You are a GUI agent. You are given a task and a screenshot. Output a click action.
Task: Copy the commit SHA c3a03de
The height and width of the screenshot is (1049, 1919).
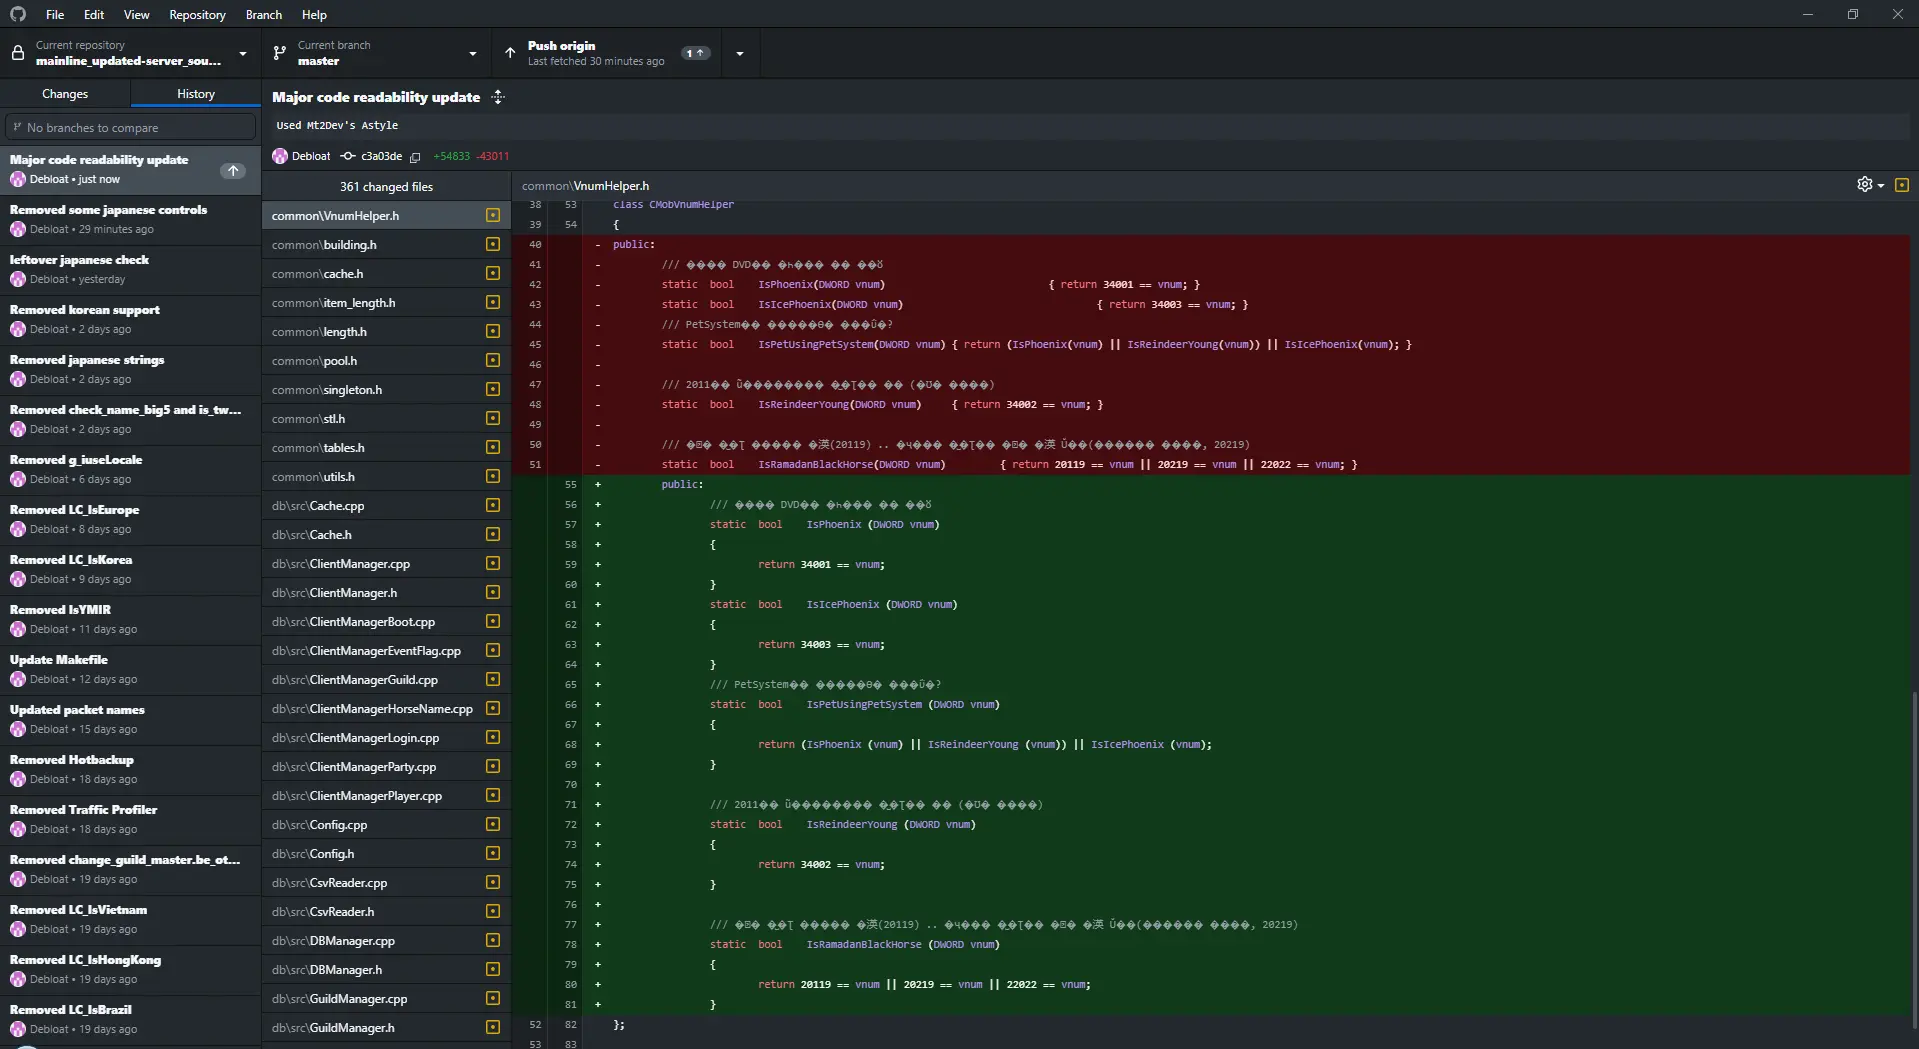(415, 157)
